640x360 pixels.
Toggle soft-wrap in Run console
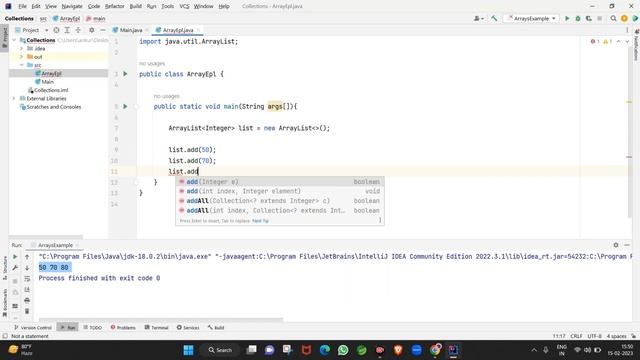click(x=27, y=279)
